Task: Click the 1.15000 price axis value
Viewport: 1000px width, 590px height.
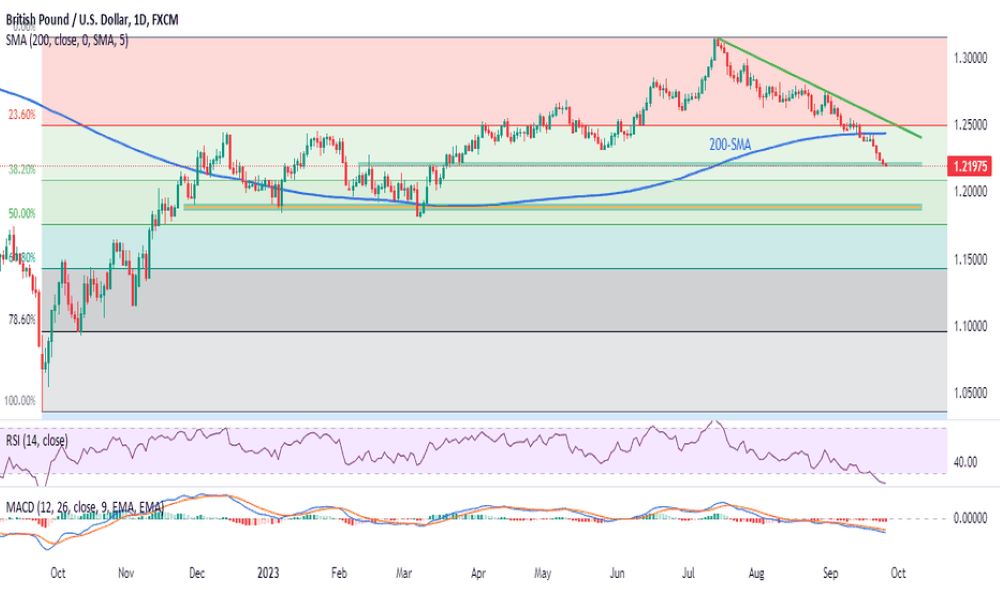Action: pos(971,260)
